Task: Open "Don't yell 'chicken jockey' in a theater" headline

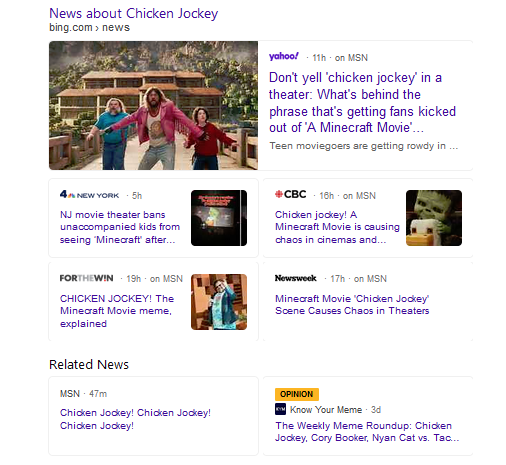Action: click(x=362, y=102)
